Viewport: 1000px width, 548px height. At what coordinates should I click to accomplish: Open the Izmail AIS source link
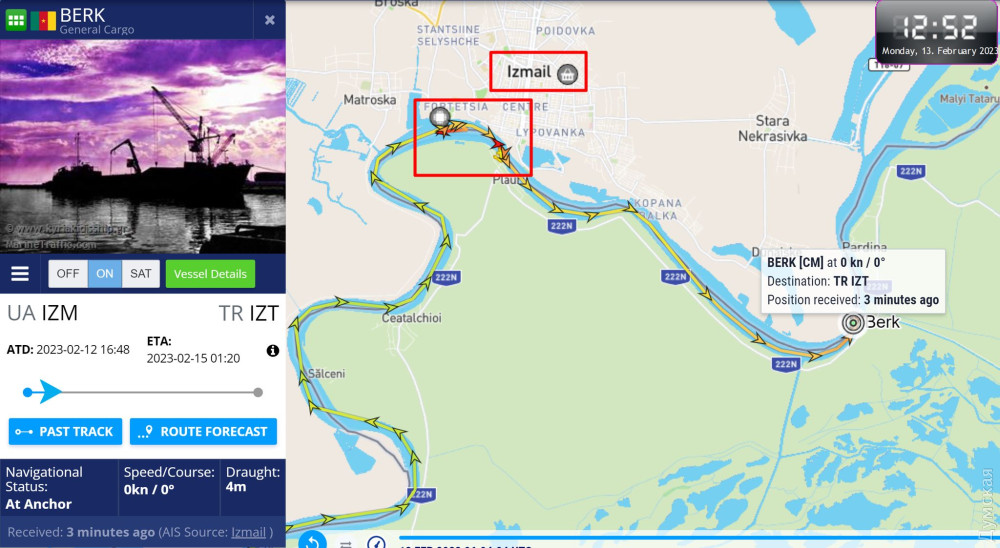coord(248,532)
